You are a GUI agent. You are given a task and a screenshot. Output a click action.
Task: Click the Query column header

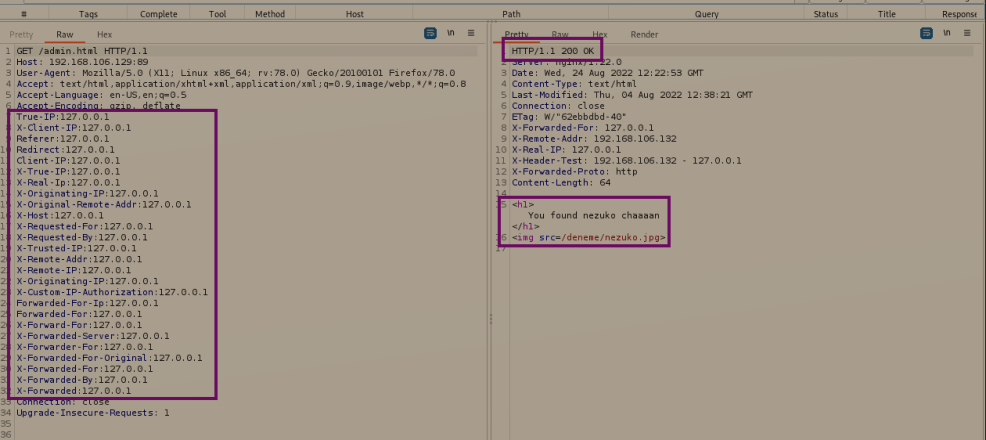[706, 14]
